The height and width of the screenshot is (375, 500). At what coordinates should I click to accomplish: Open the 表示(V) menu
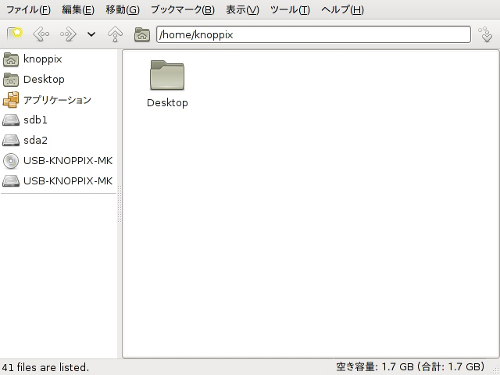[x=243, y=10]
